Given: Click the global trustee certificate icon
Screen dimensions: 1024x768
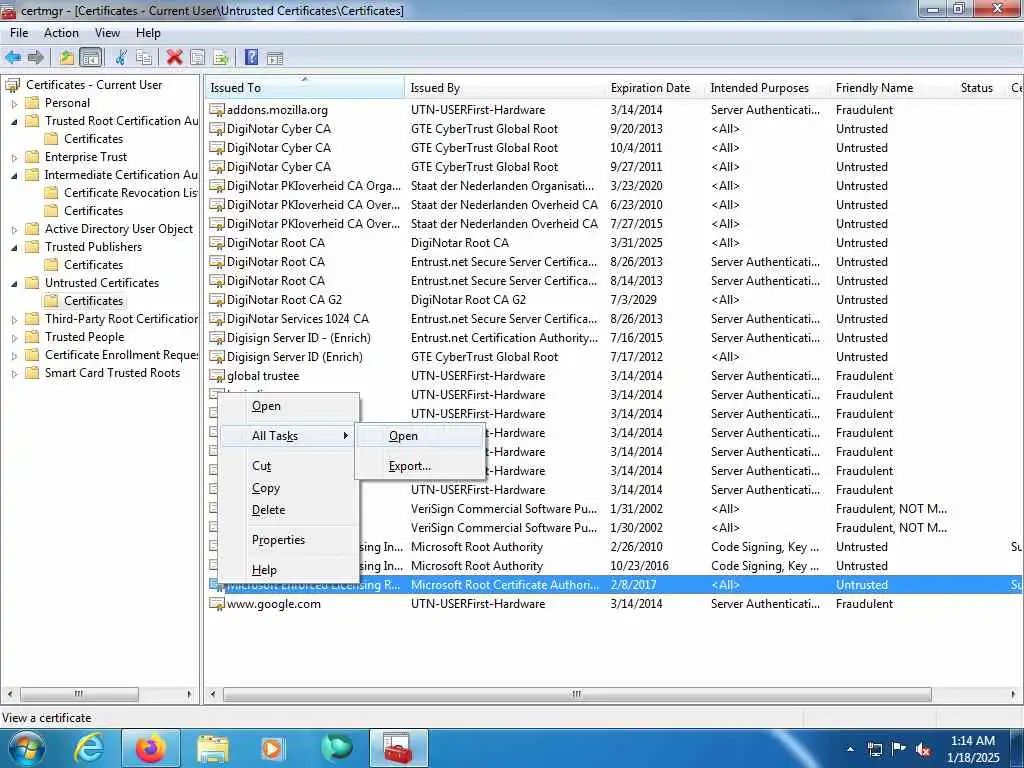Looking at the screenshot, I should 217,376.
